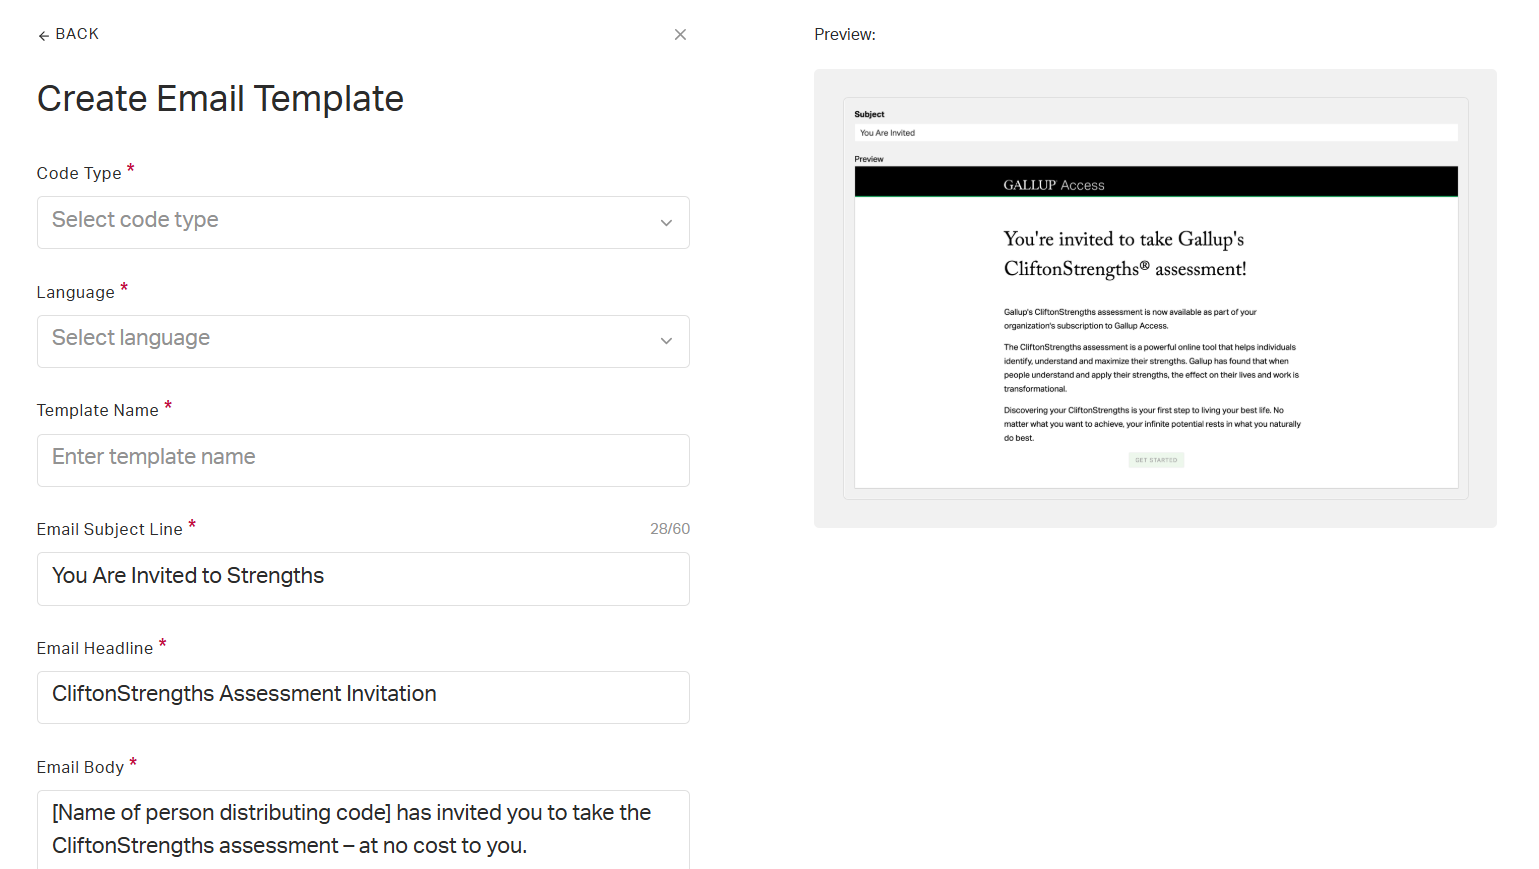Go back using the BACK link

point(68,34)
